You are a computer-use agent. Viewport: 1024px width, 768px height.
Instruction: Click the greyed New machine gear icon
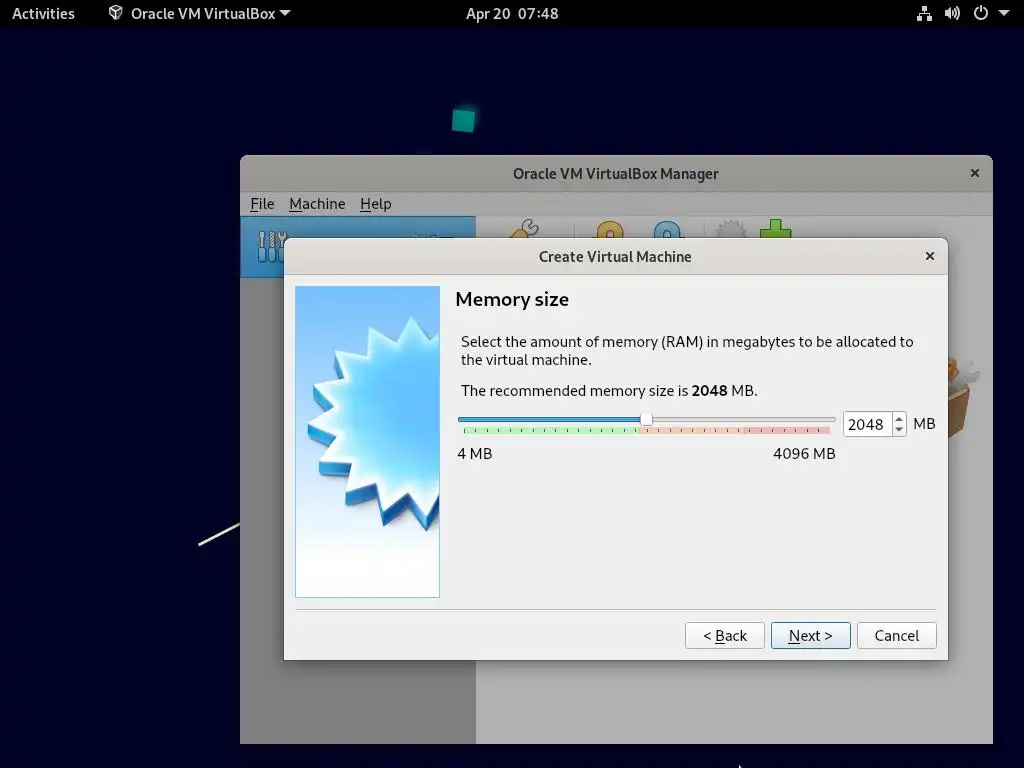pyautogui.click(x=731, y=230)
